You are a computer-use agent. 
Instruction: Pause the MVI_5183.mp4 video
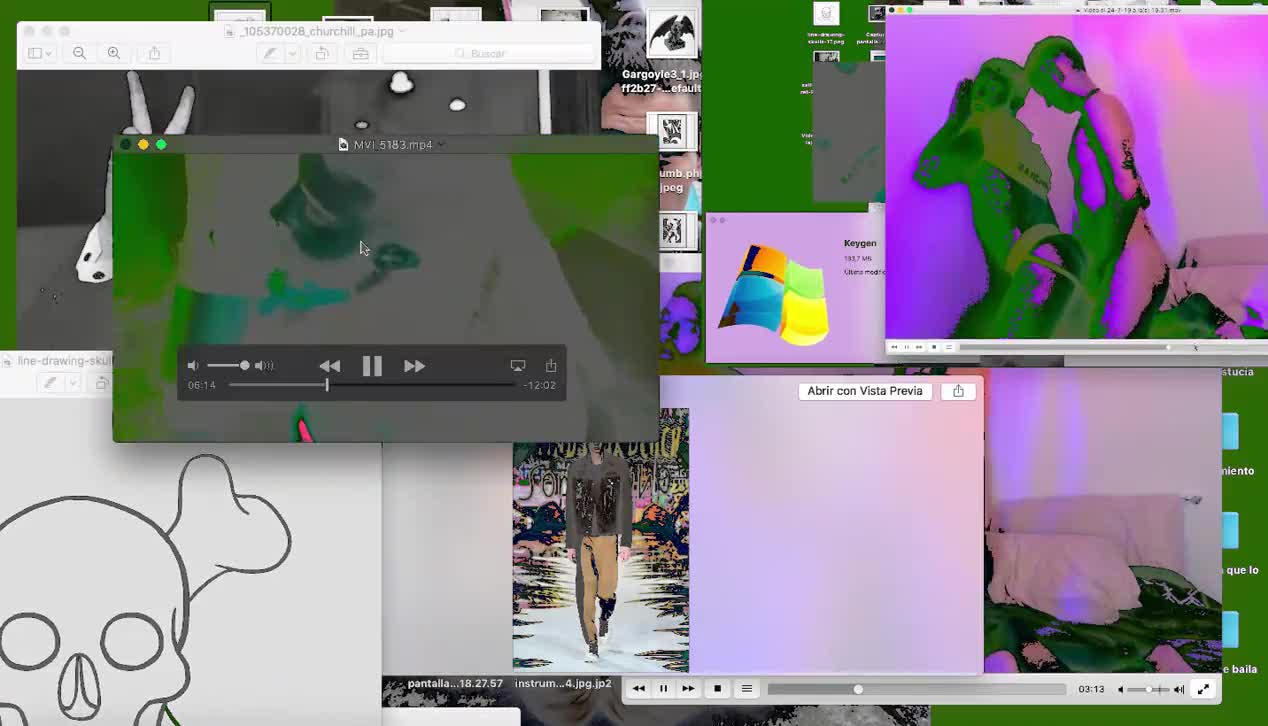coord(371,366)
